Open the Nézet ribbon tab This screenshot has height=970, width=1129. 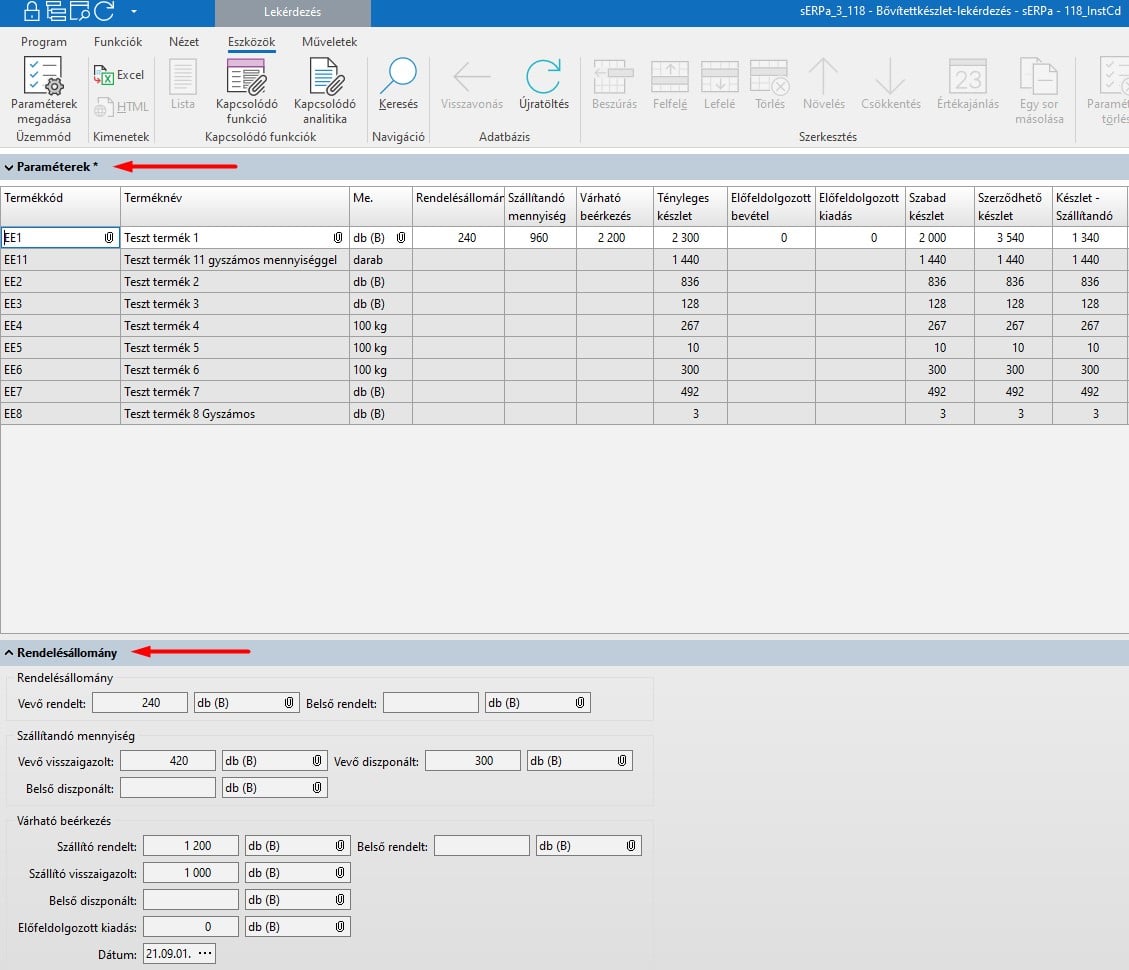pos(184,42)
